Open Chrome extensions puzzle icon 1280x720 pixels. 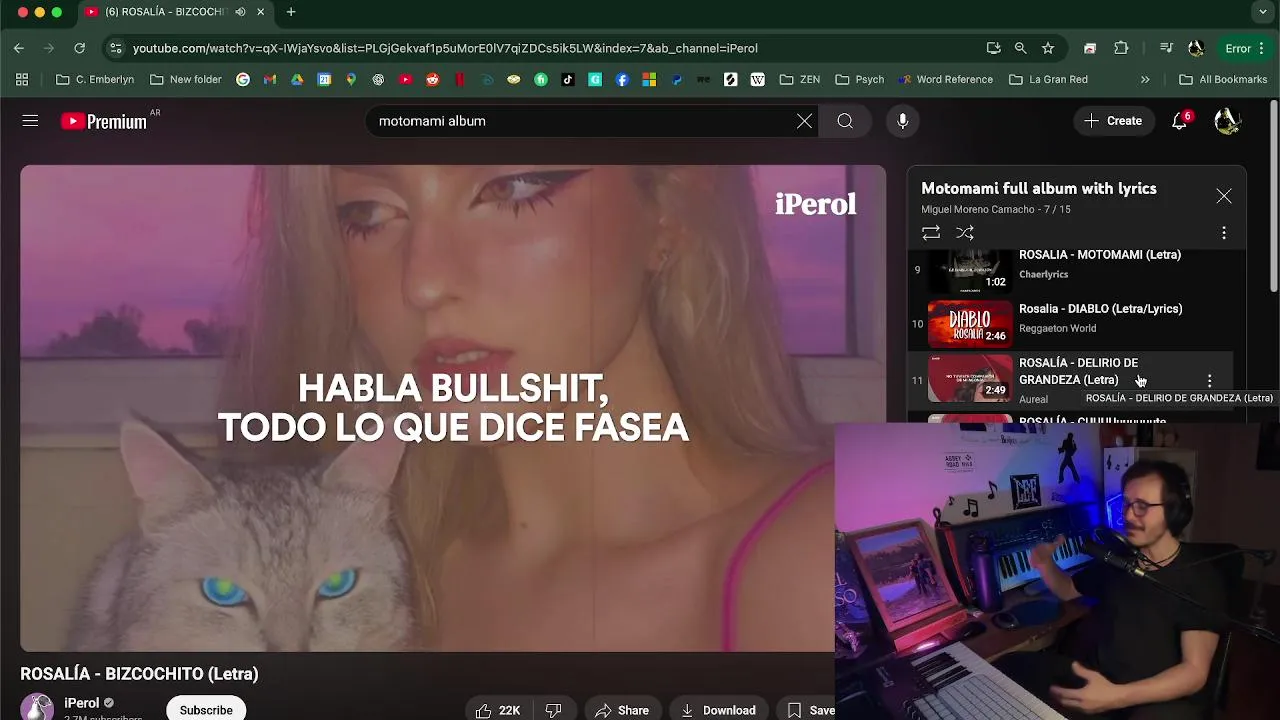point(1121,48)
